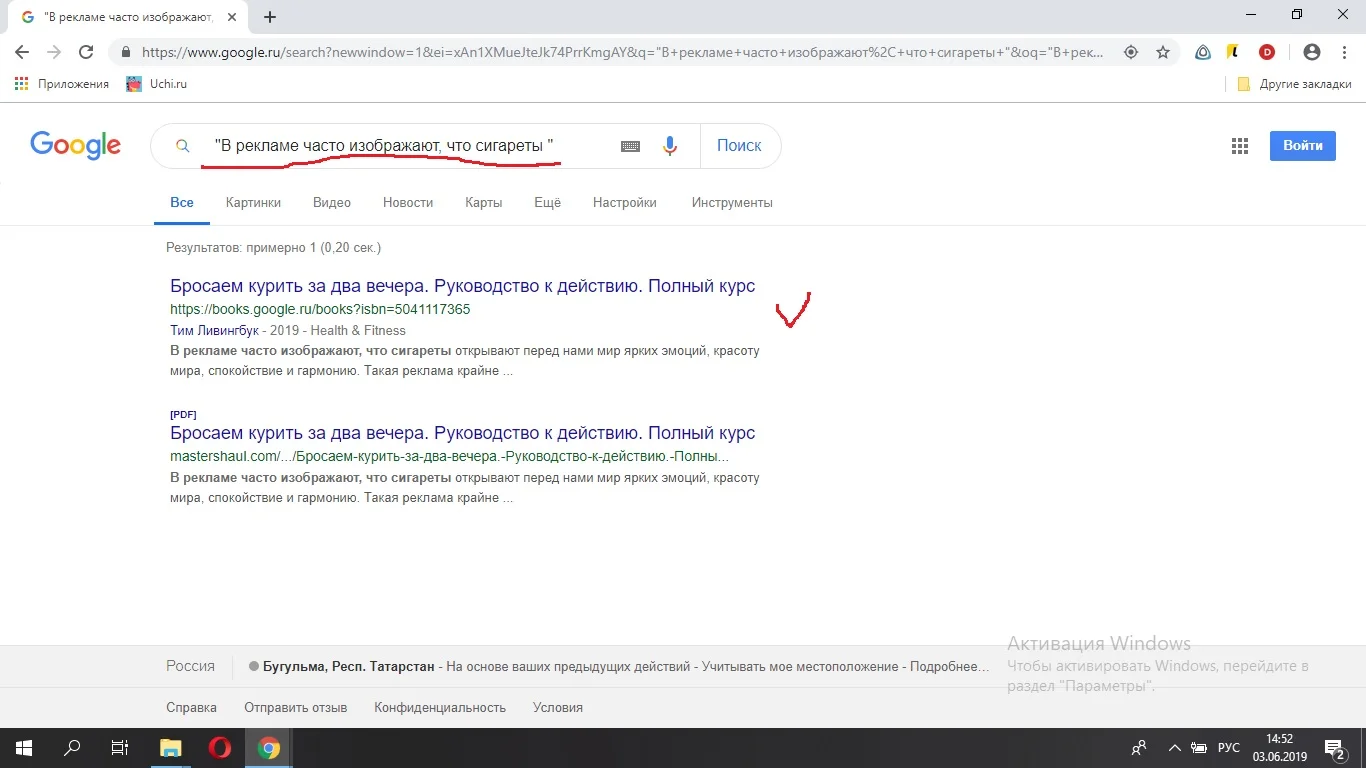Open the Uchi.ru bookmark

pyautogui.click(x=157, y=84)
